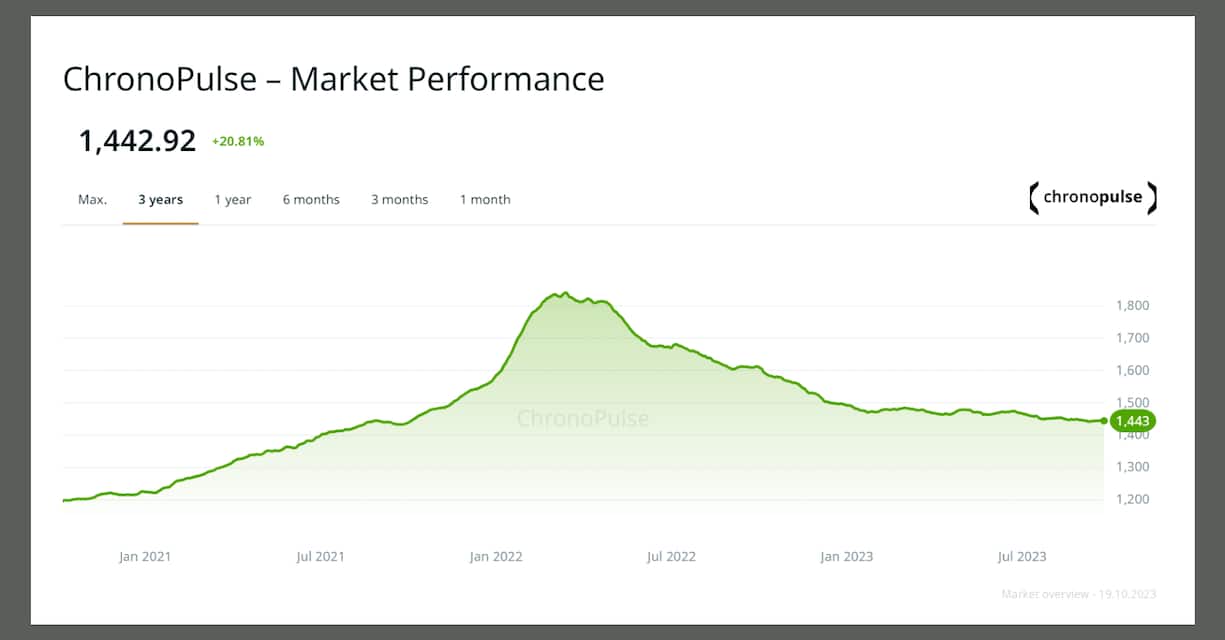Click the chronopulse logo in the header

[1092, 197]
